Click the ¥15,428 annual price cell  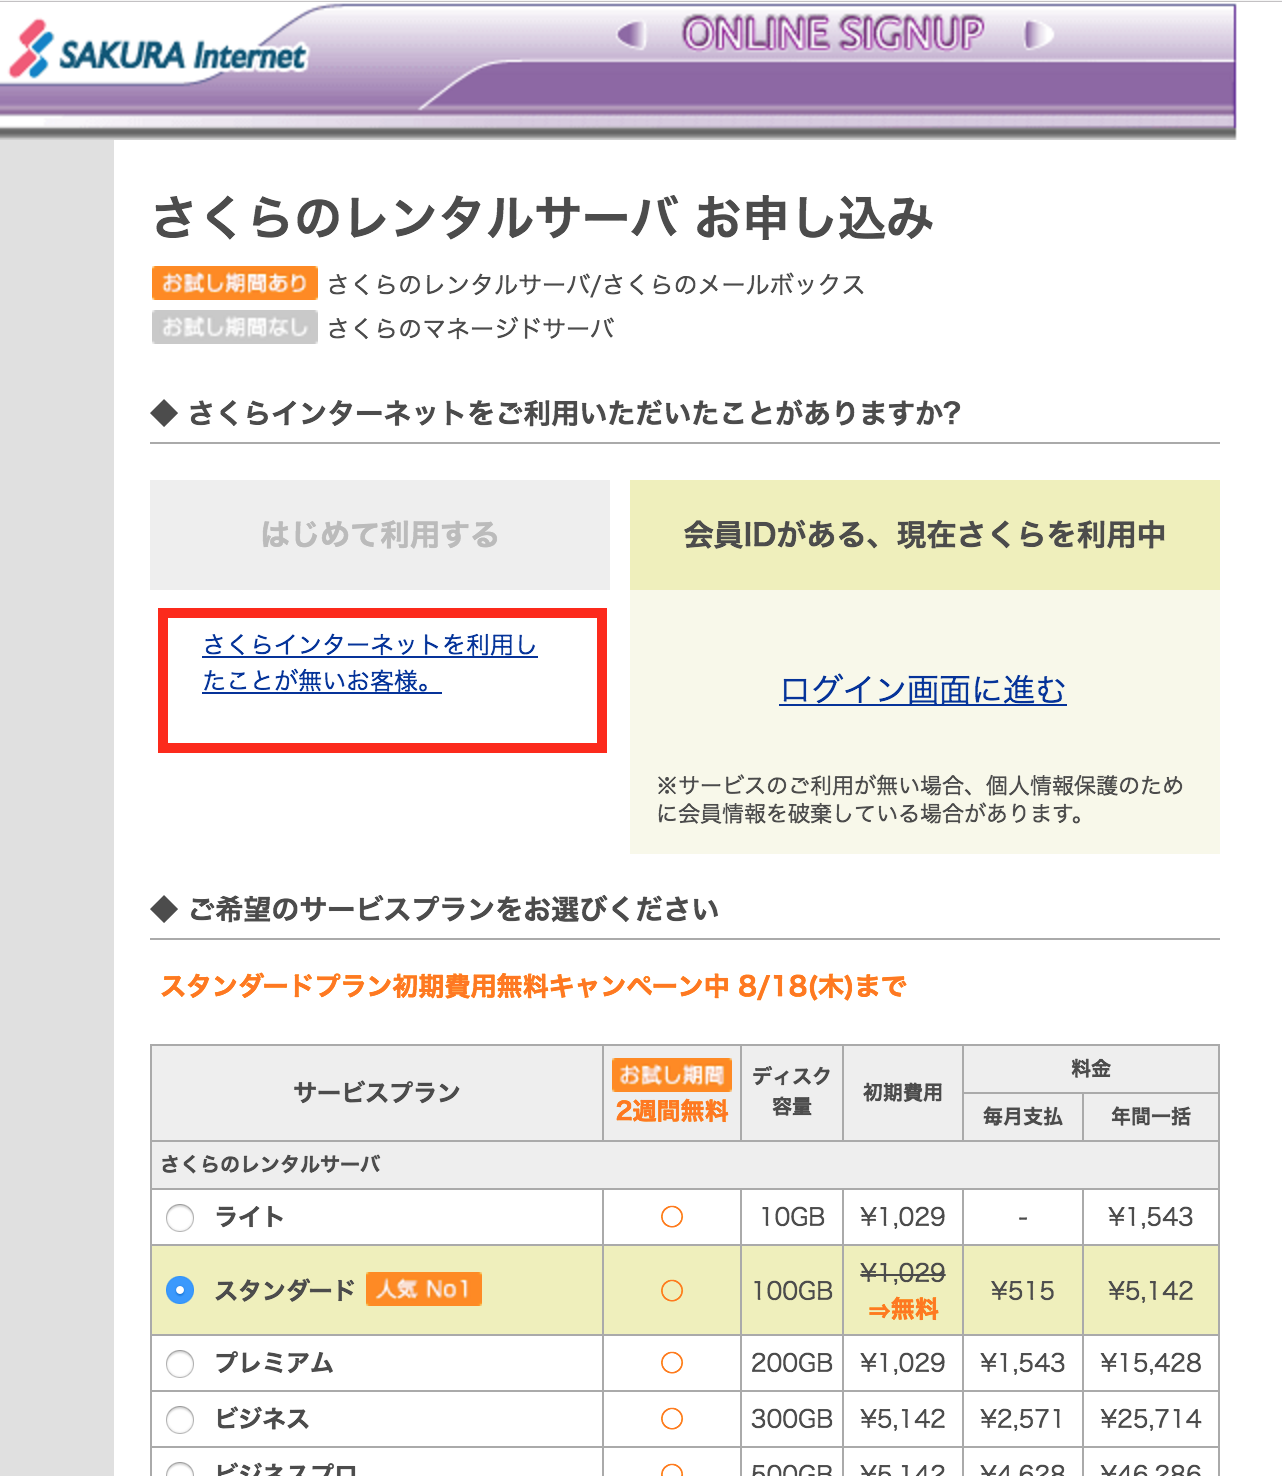[1151, 1363]
